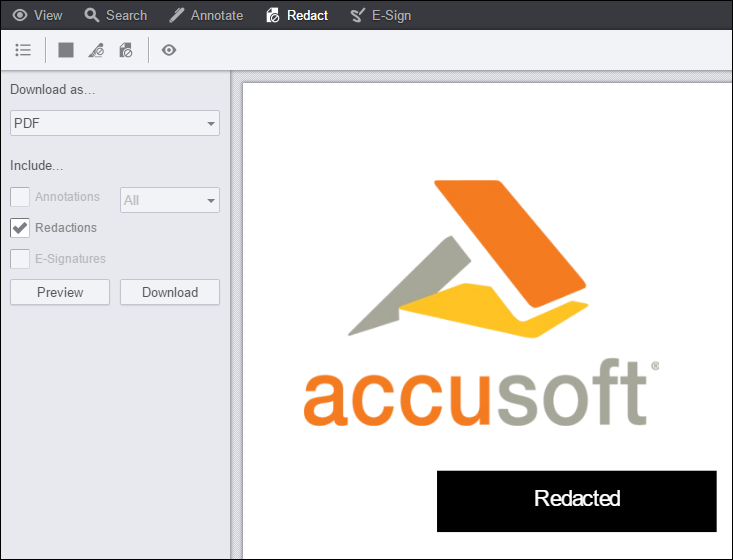Click the list view toolbar icon
The height and width of the screenshot is (560, 733).
coord(23,50)
